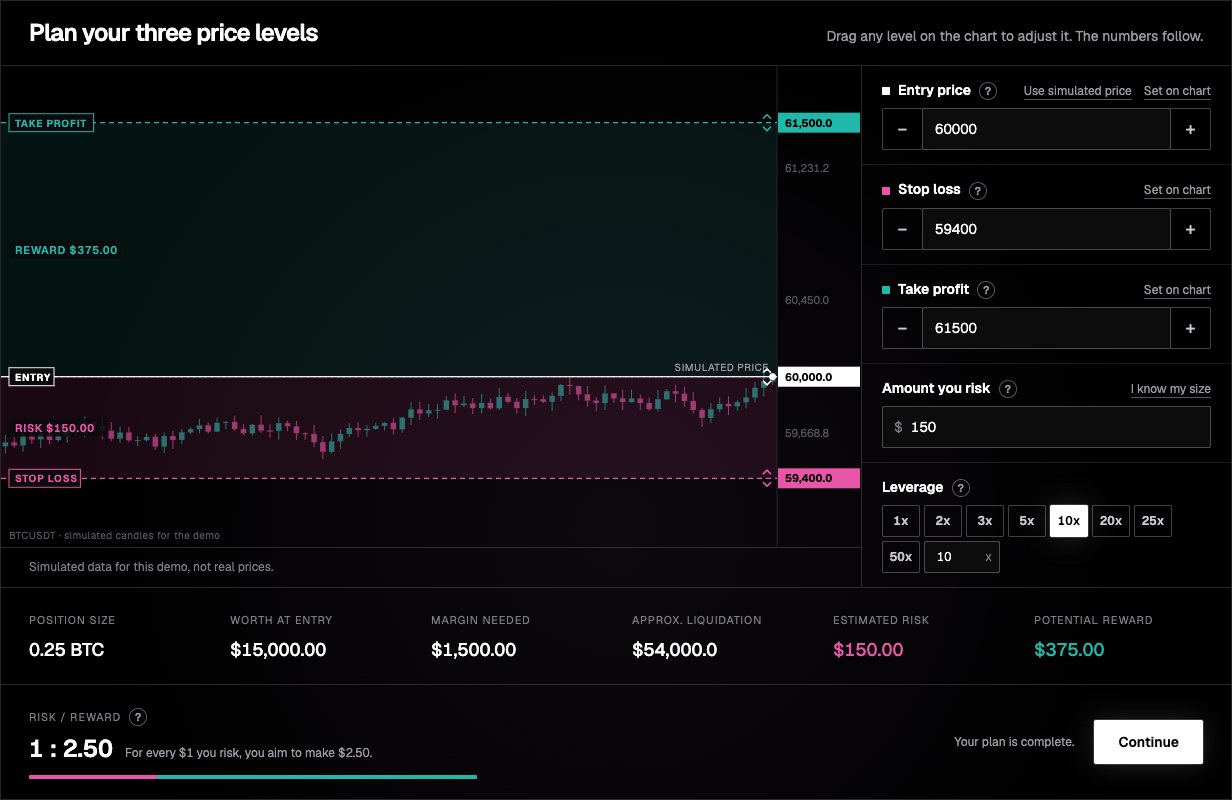Click 'Your plan is complete.' status text
This screenshot has width=1232, height=800.
tap(1014, 742)
